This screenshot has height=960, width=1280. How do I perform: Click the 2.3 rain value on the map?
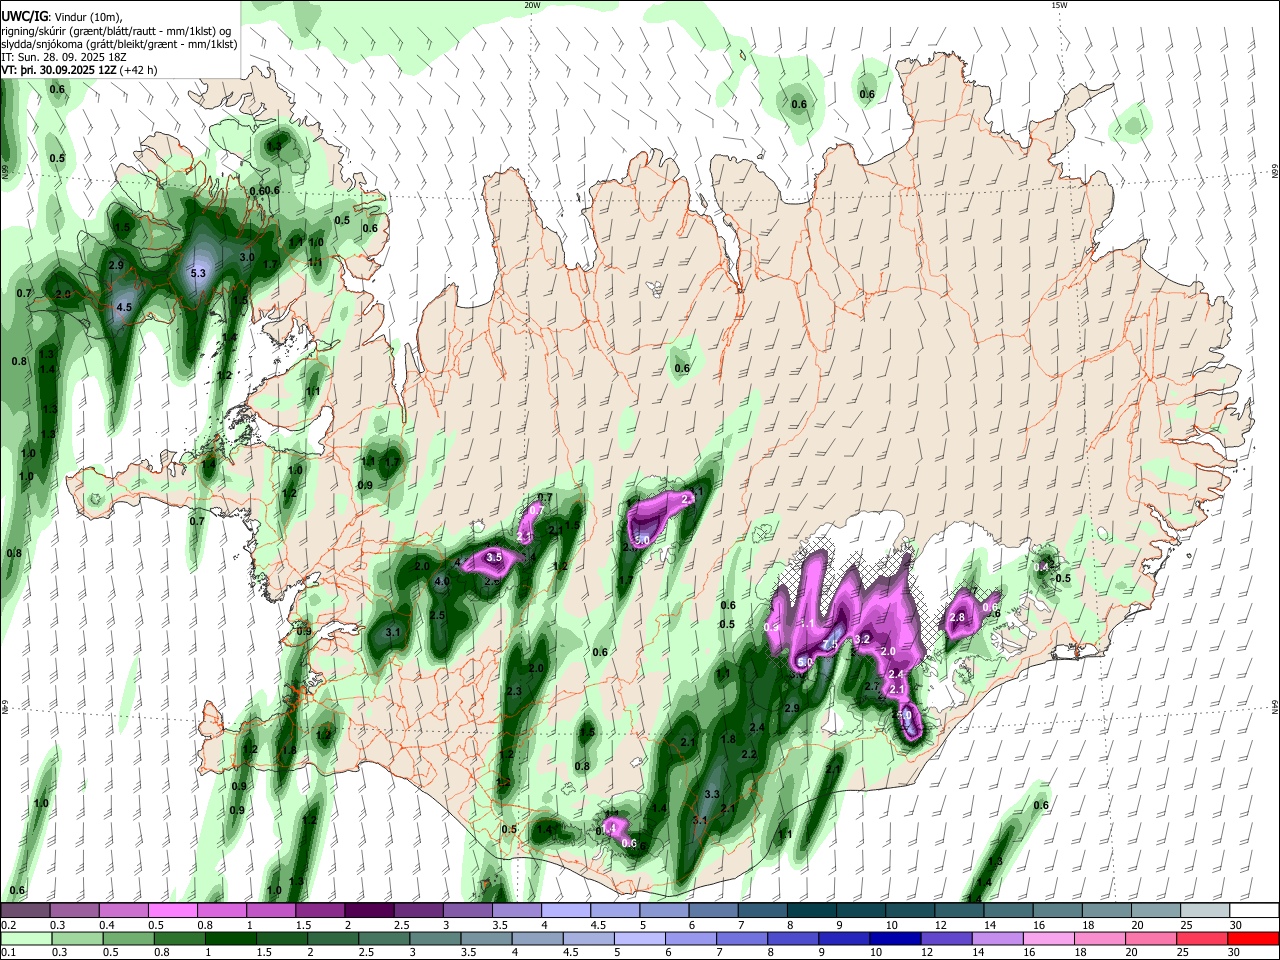click(x=514, y=692)
